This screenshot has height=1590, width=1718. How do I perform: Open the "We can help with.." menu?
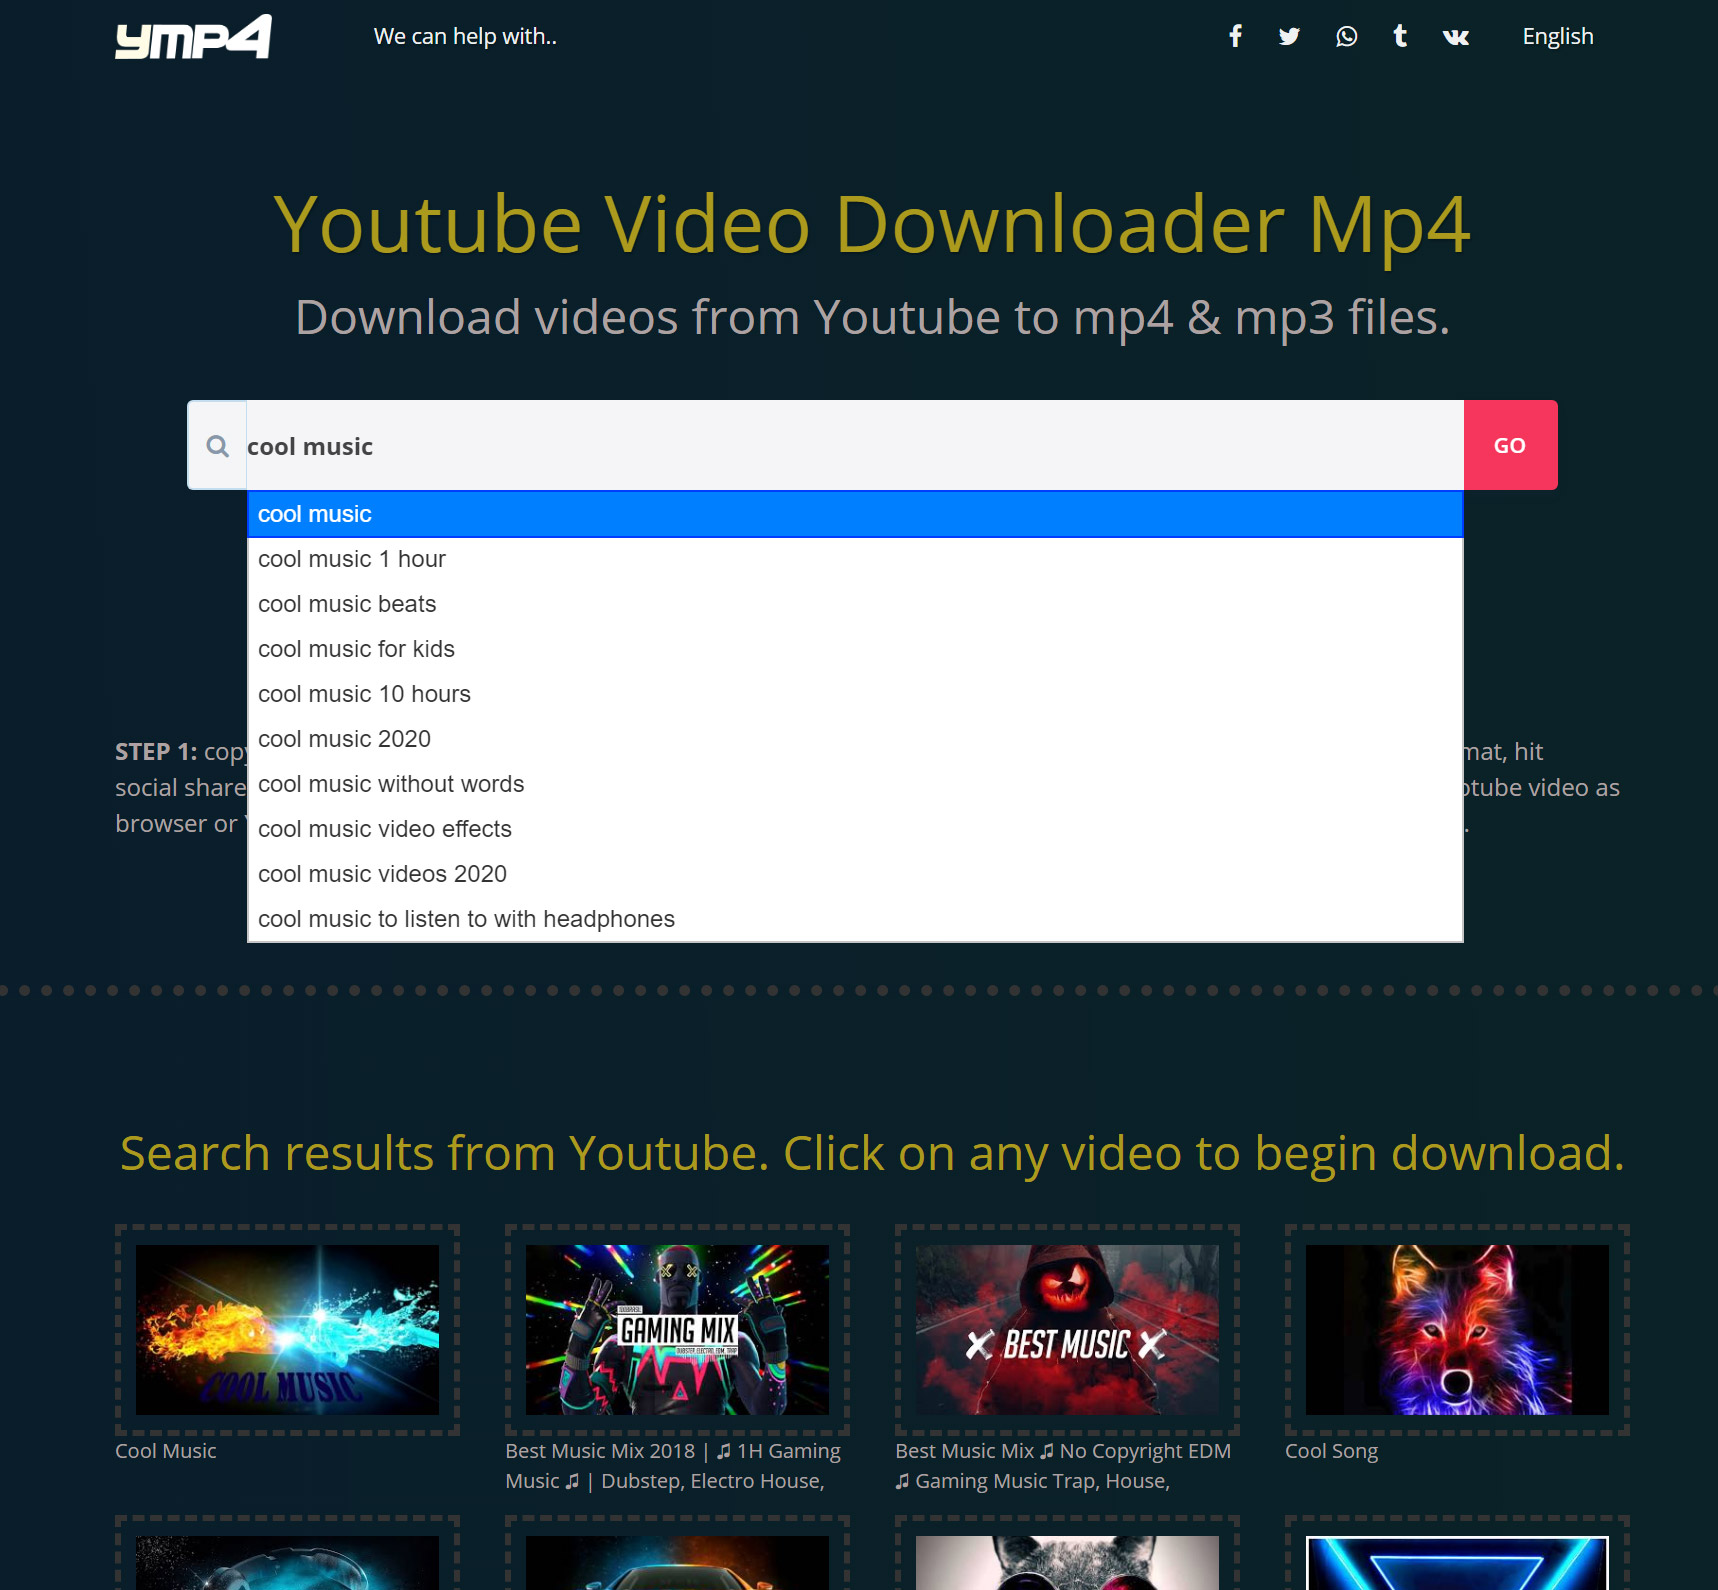coord(465,37)
